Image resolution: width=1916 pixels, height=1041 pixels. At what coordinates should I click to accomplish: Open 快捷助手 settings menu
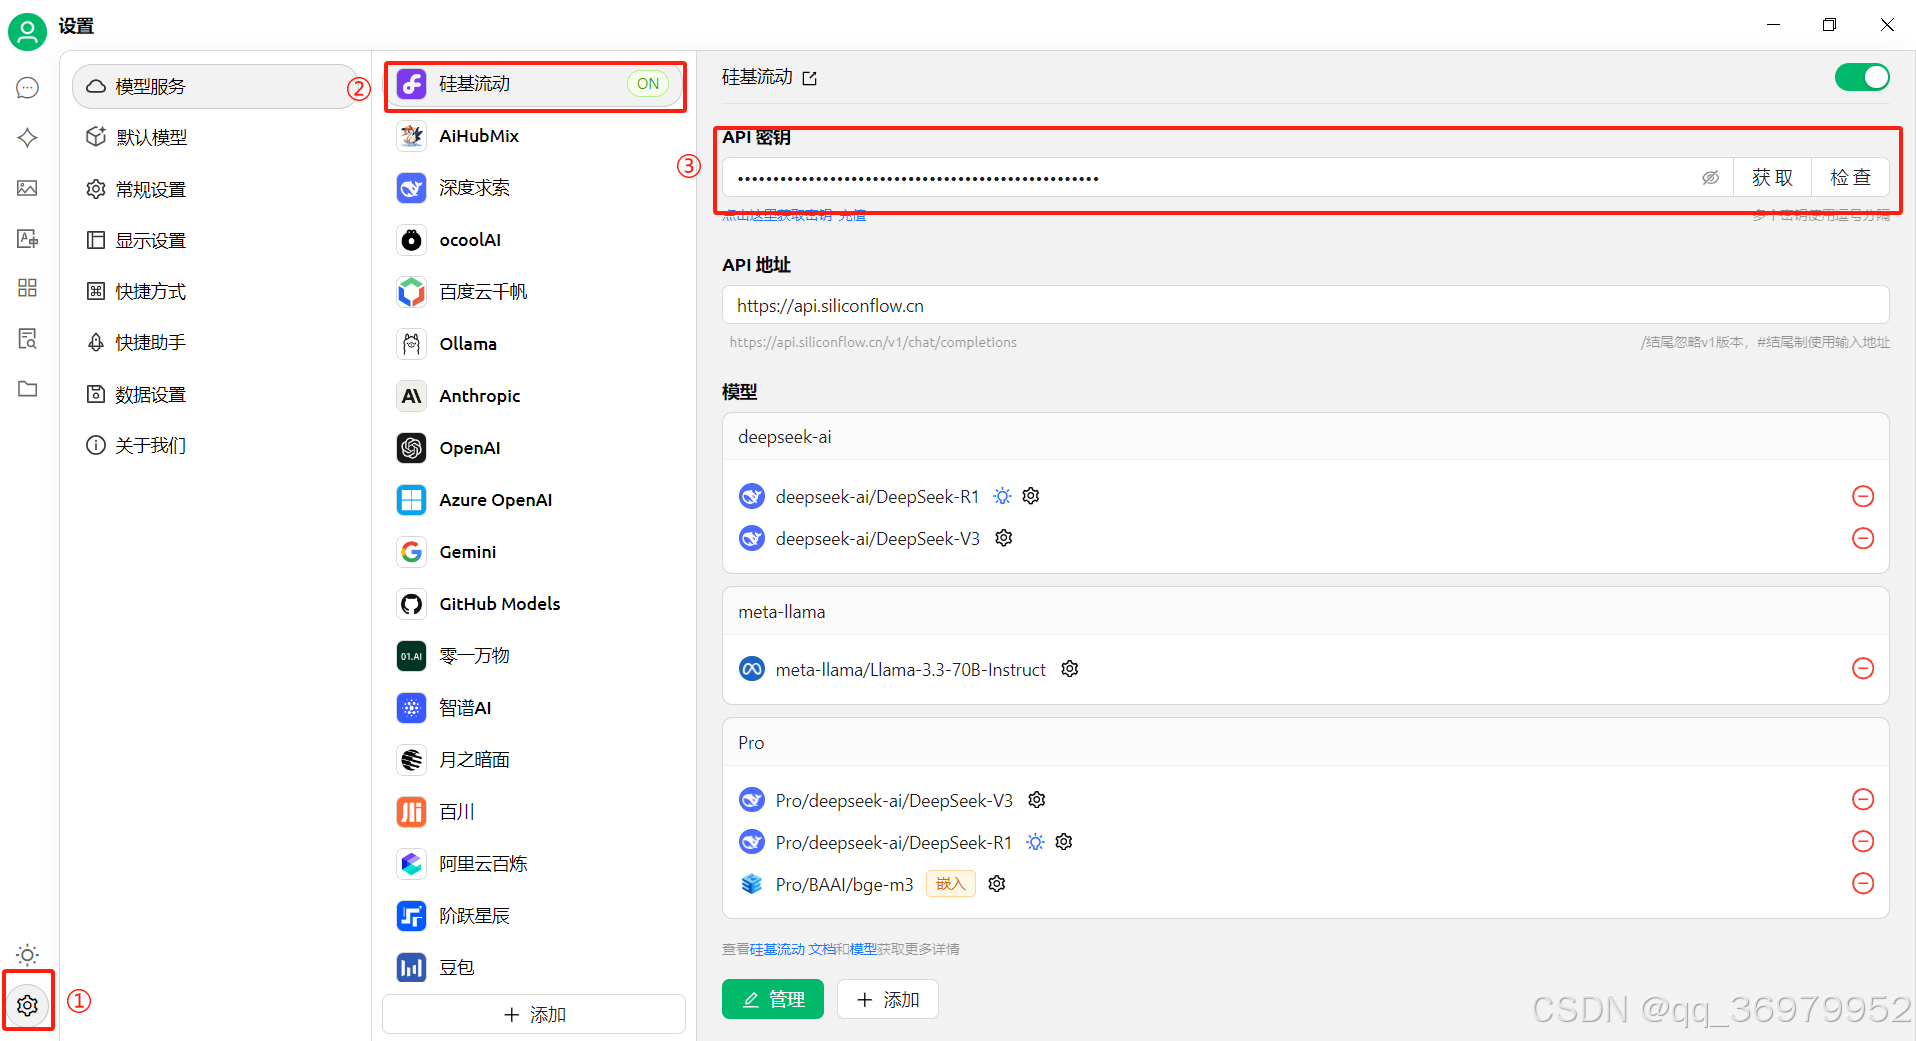(216, 342)
